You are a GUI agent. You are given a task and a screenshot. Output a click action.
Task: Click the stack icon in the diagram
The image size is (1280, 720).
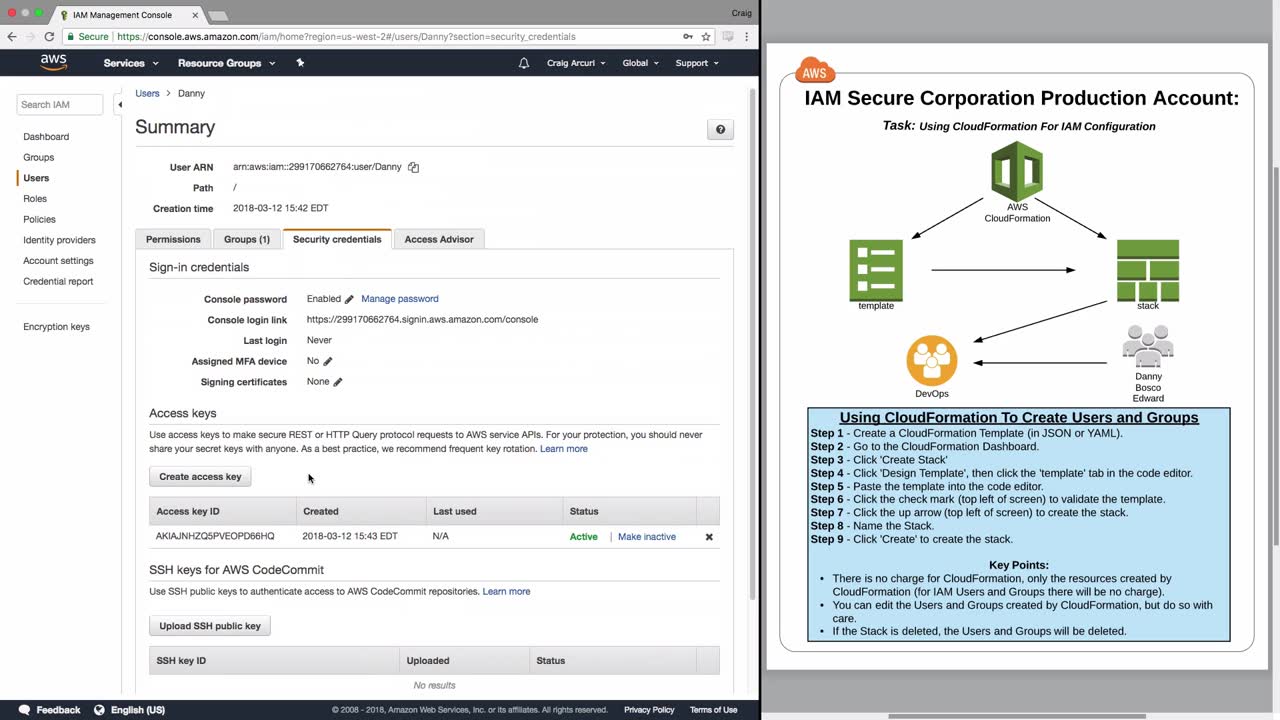click(x=1148, y=269)
